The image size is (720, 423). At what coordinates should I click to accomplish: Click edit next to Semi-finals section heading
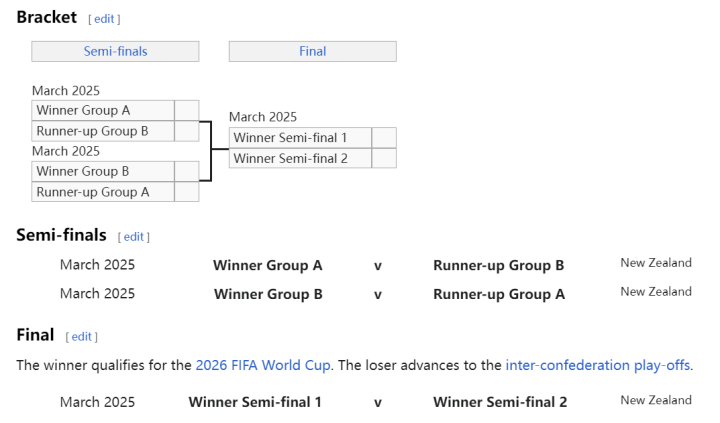(133, 237)
